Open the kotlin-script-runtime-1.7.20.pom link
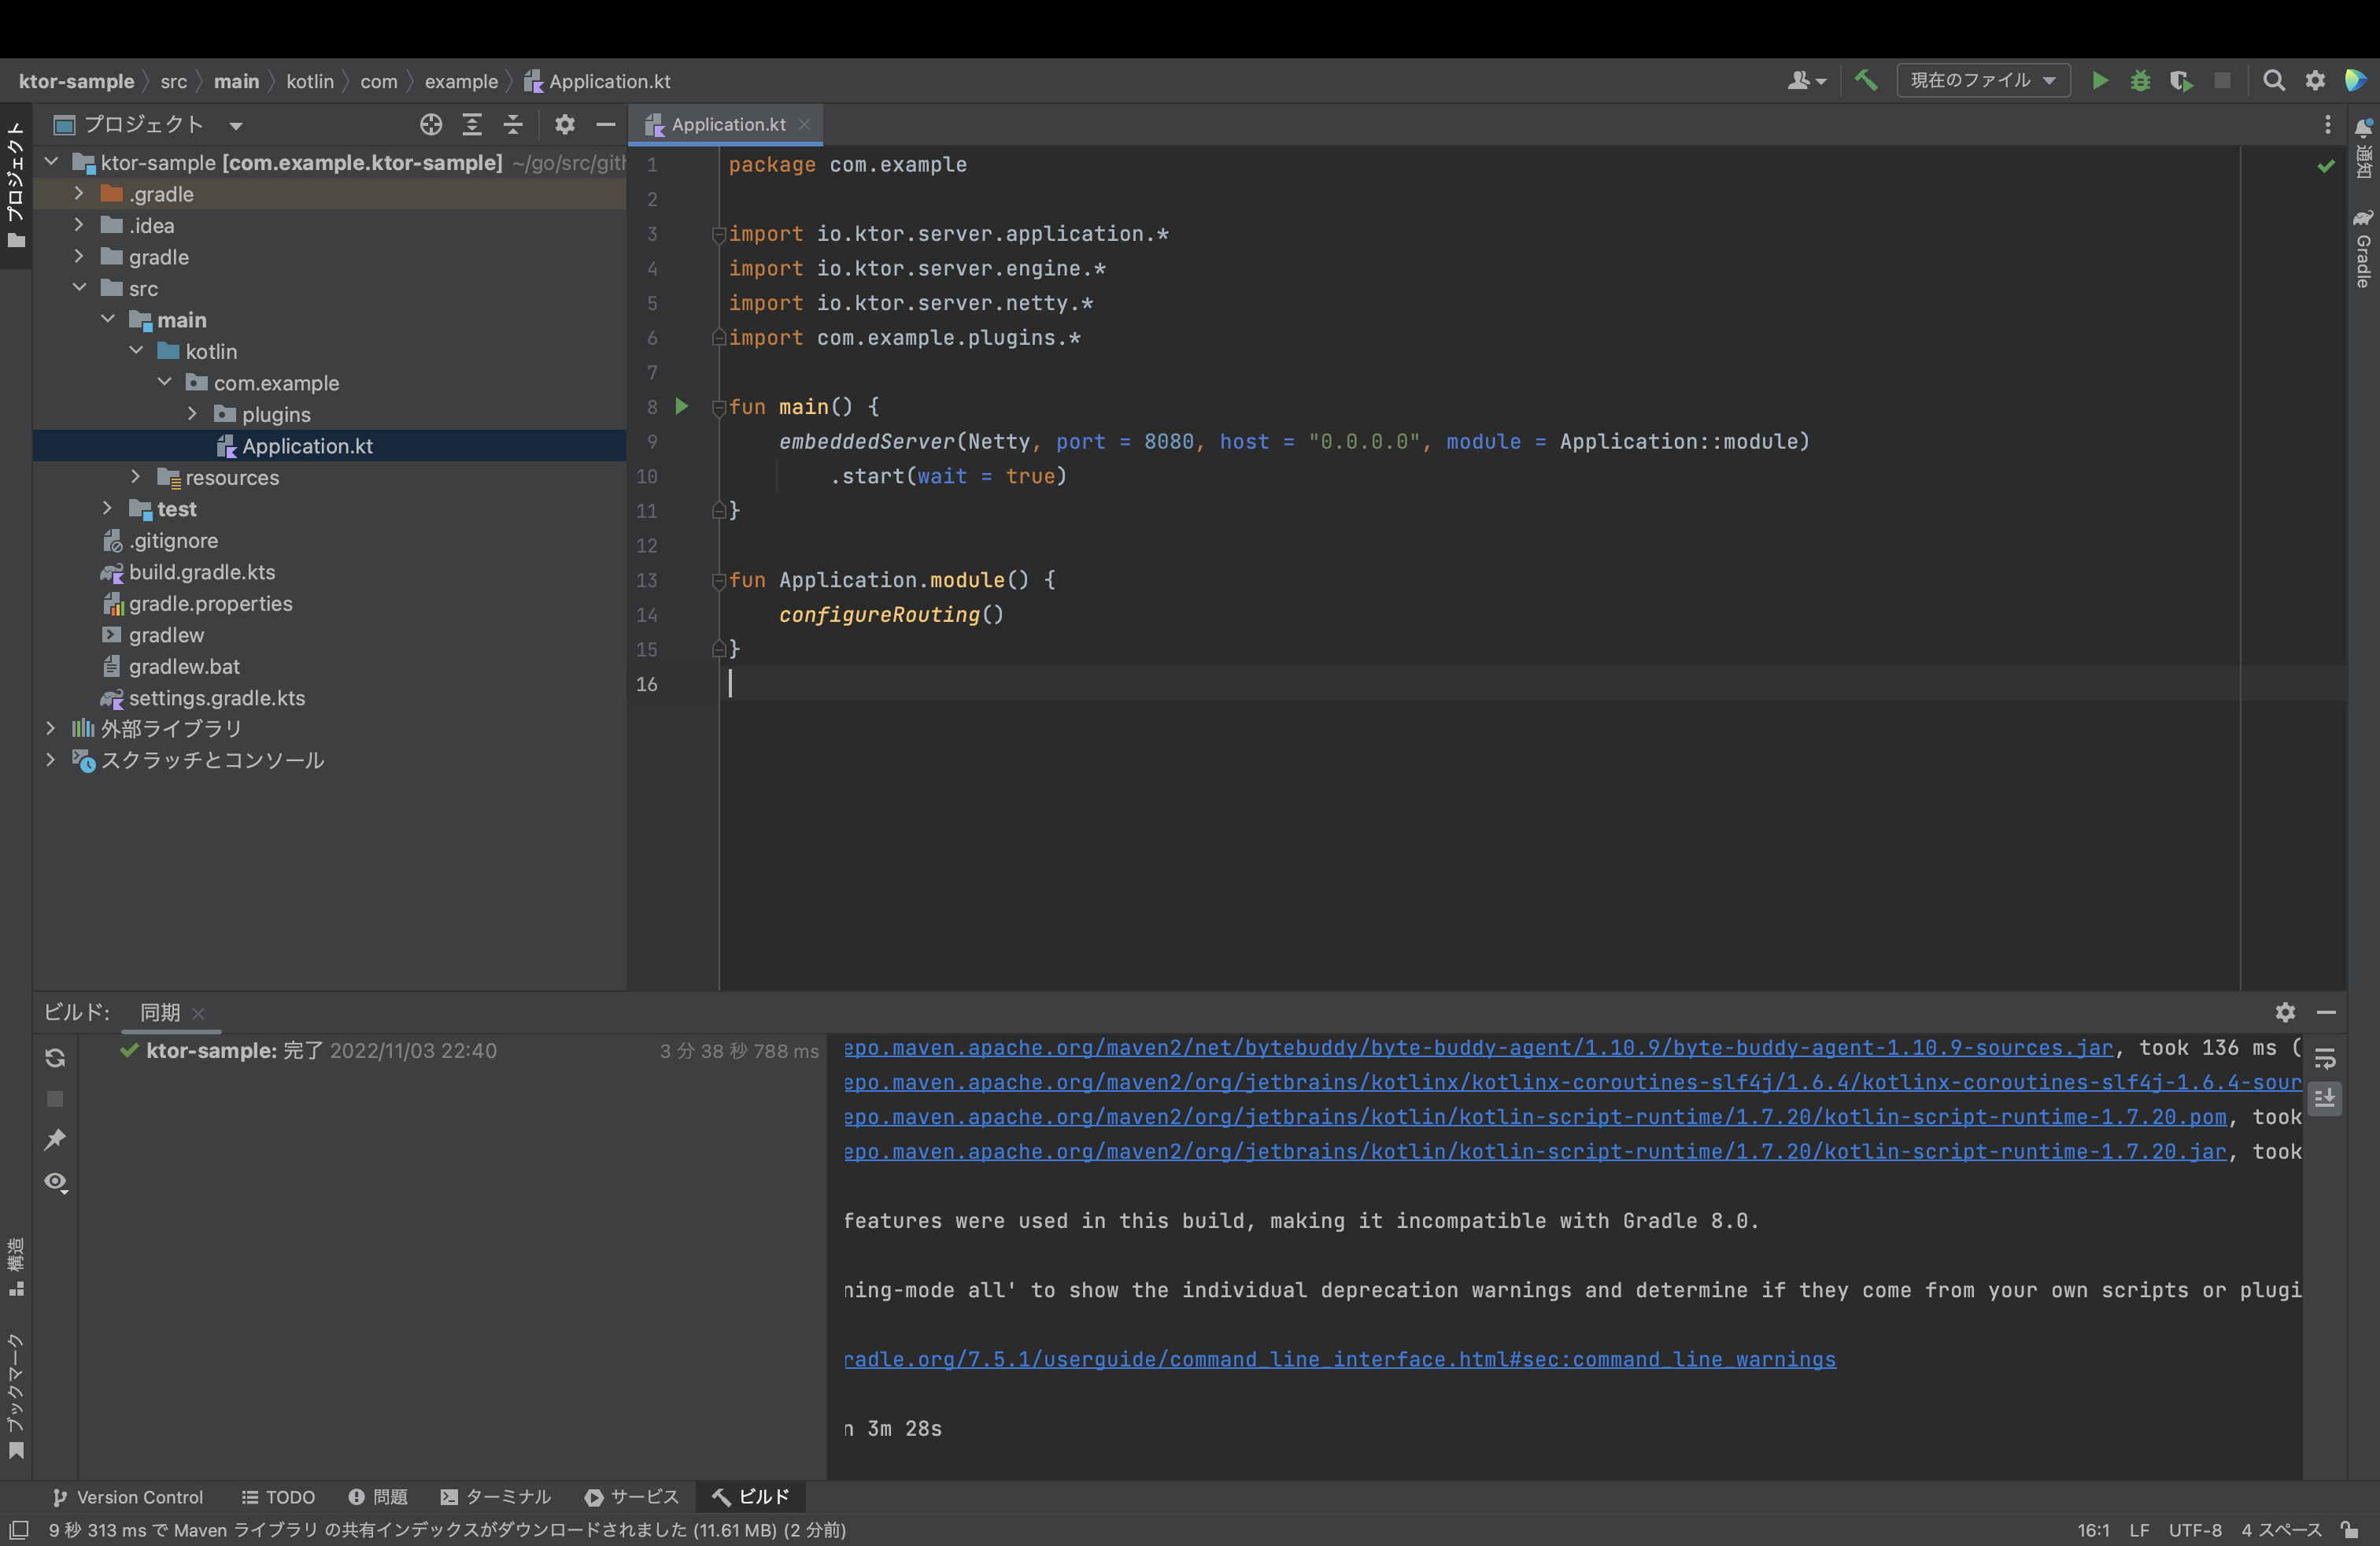2380x1546 pixels. pyautogui.click(x=1535, y=1117)
